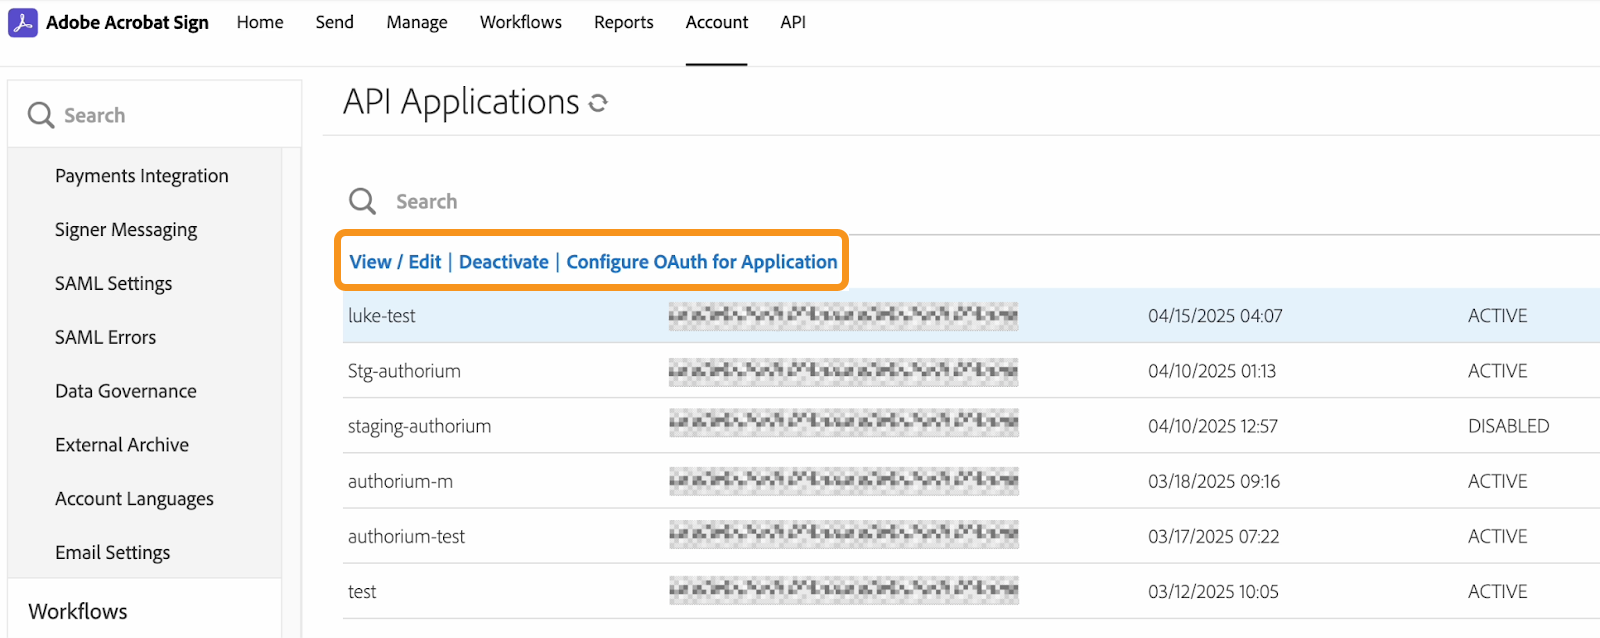The height and width of the screenshot is (638, 1600).
Task: Select the Stg-authorium application row
Action: point(404,371)
